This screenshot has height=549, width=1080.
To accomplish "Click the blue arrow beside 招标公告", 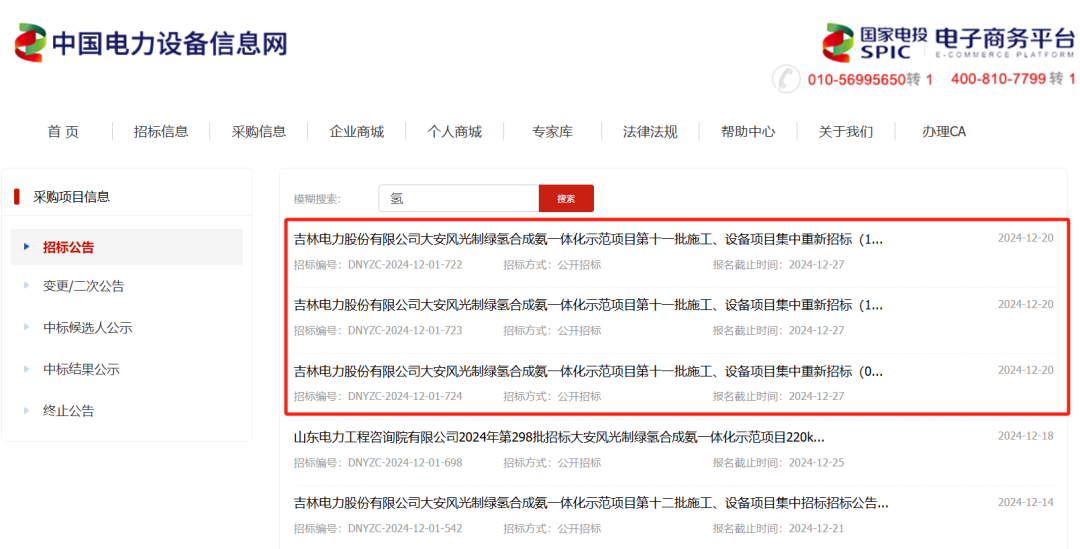I will (26, 247).
